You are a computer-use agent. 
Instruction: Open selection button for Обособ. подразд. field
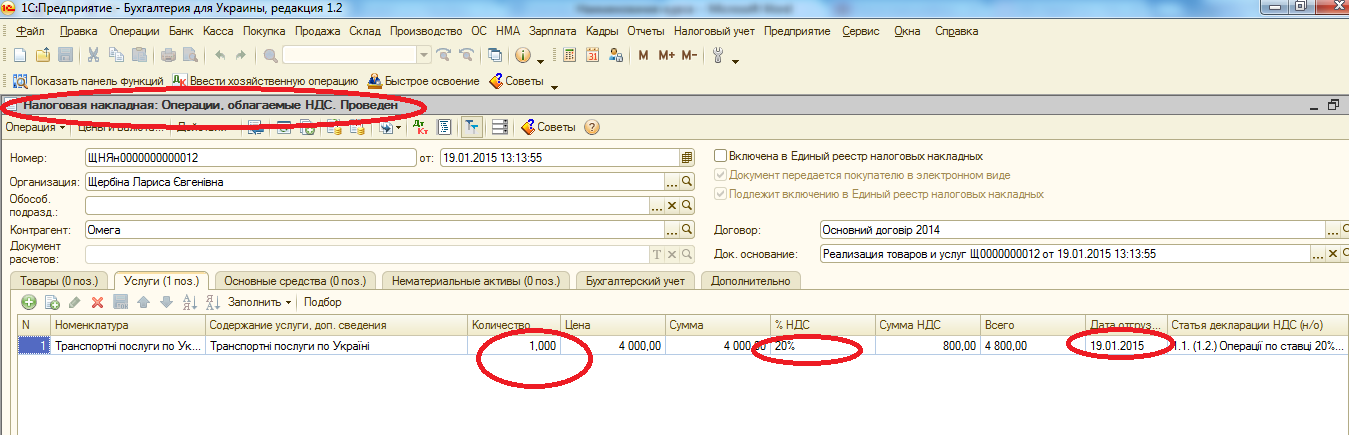click(657, 206)
